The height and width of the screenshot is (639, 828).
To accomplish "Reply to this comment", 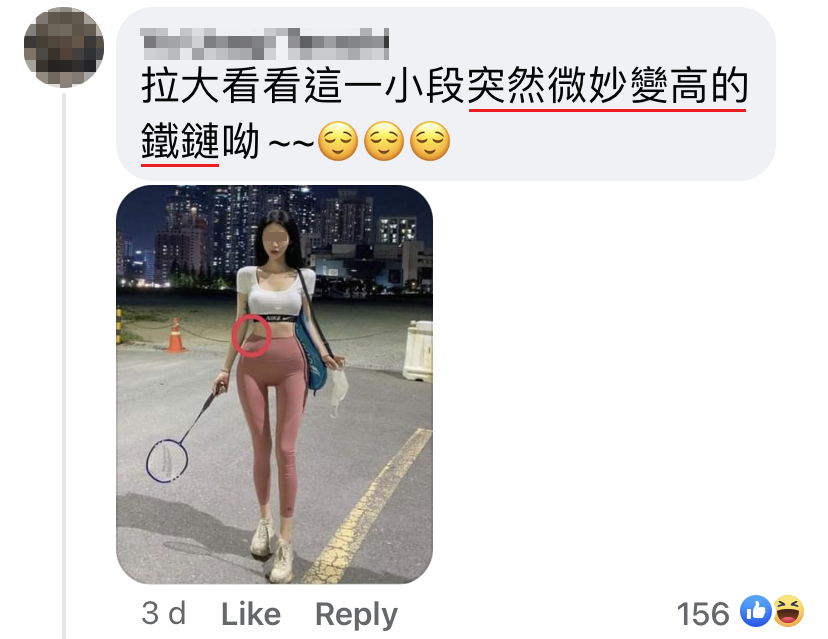I will (x=356, y=615).
